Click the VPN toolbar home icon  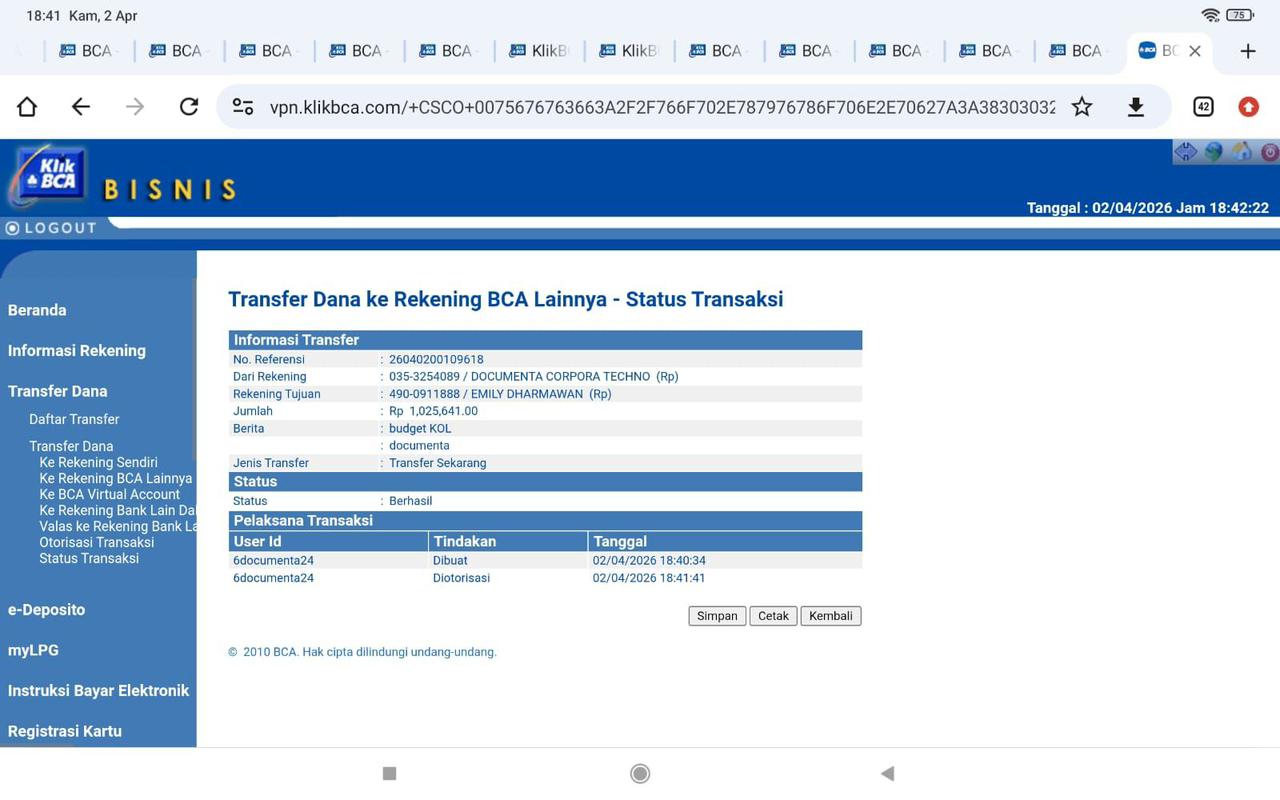(1241, 152)
